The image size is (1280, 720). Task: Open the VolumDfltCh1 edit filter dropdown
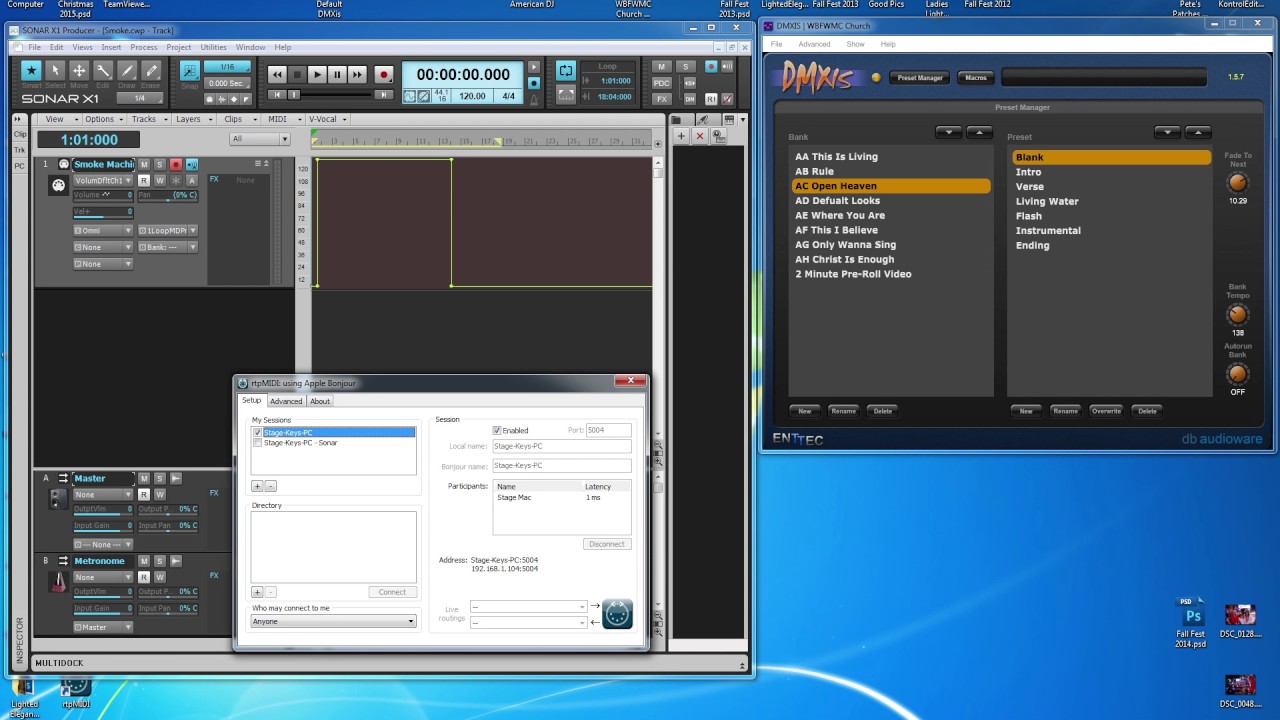pos(103,181)
